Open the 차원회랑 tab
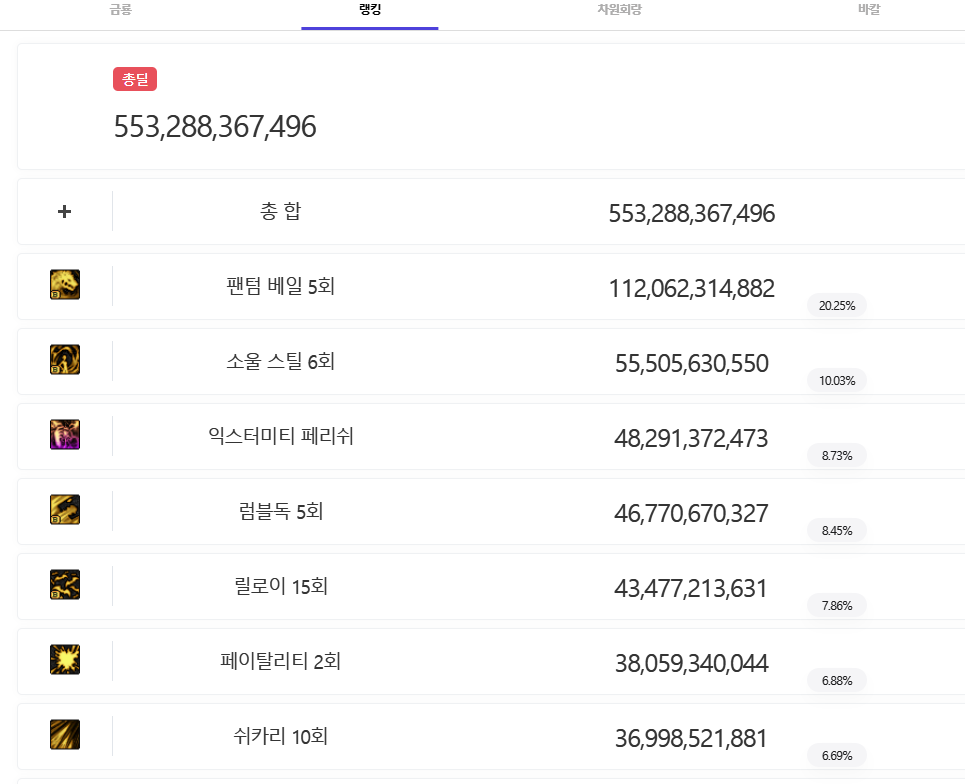 click(620, 10)
